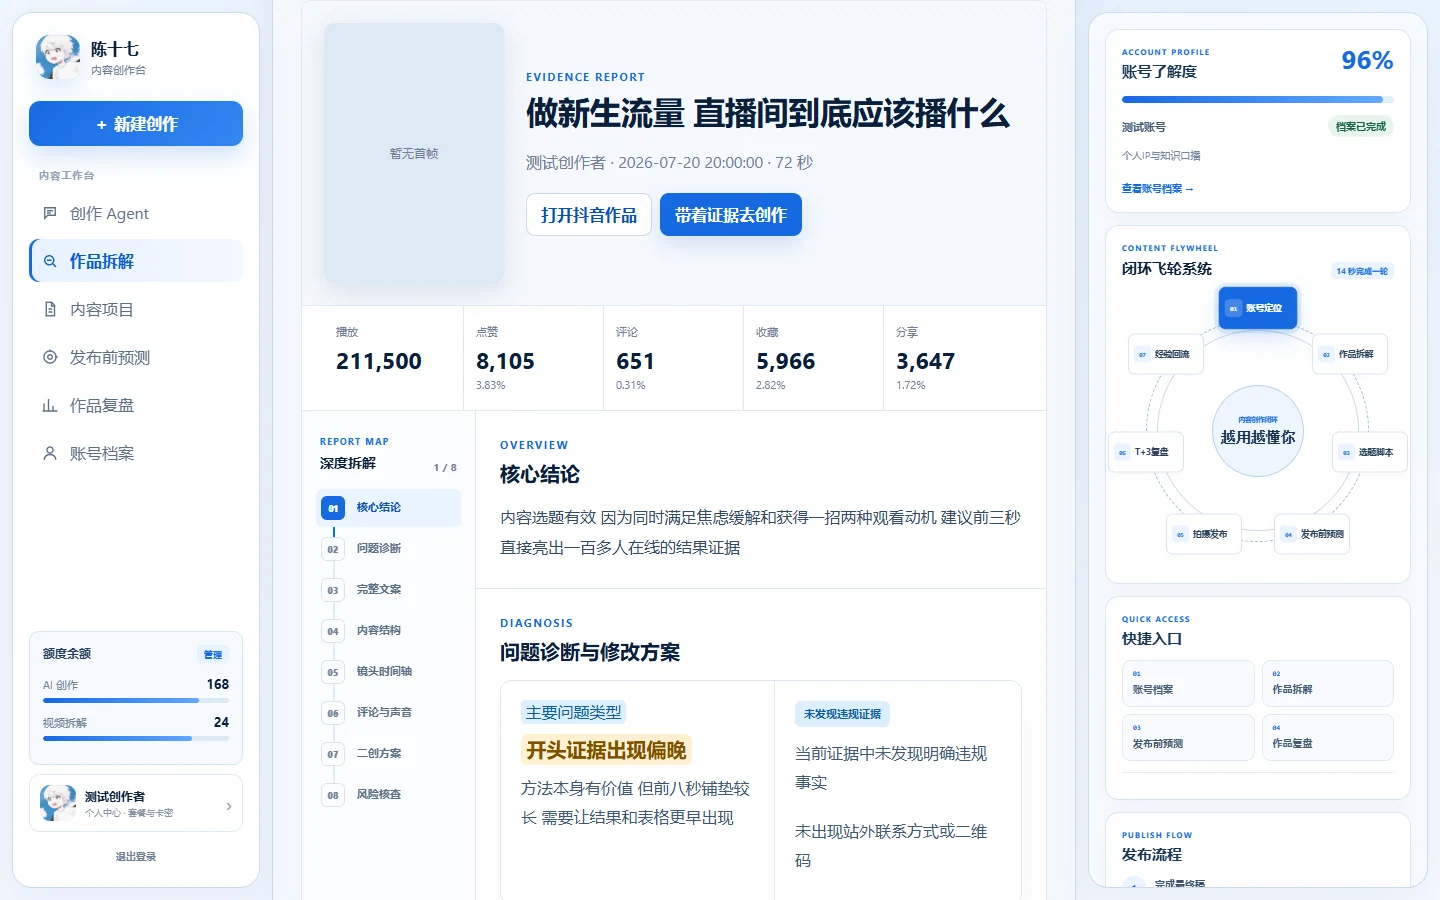Jump to 镜头时间轴 section label

(384, 671)
